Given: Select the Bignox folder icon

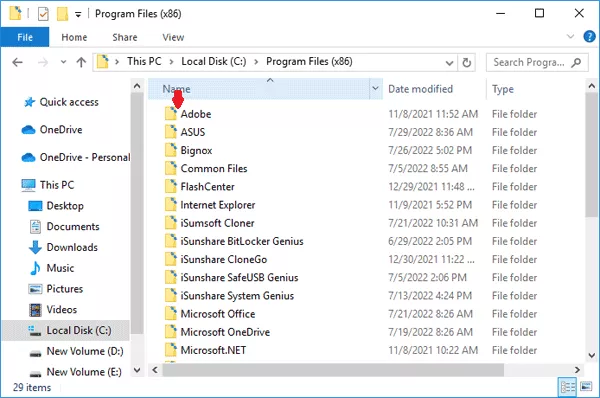Looking at the screenshot, I should click(x=171, y=150).
